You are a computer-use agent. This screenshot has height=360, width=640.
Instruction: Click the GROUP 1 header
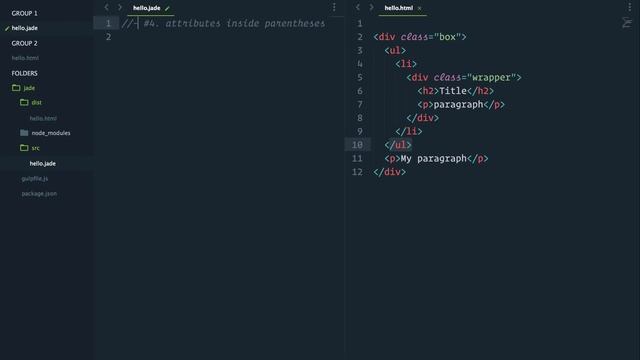coord(24,13)
